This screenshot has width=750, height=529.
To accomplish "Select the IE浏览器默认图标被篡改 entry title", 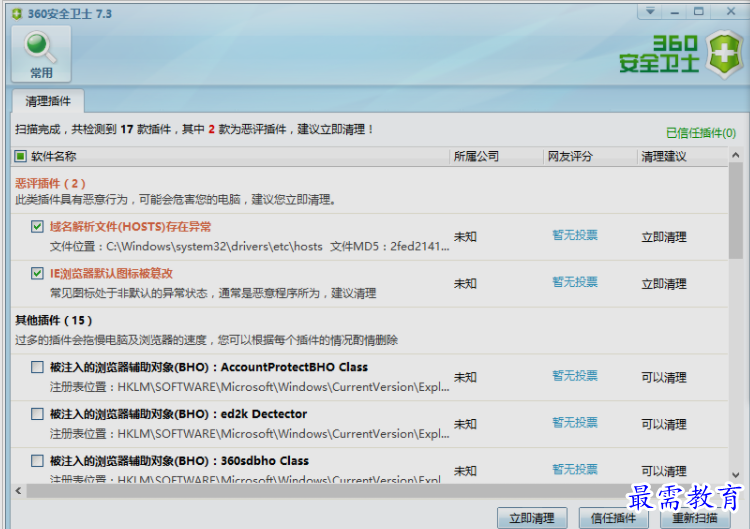I will 111,274.
